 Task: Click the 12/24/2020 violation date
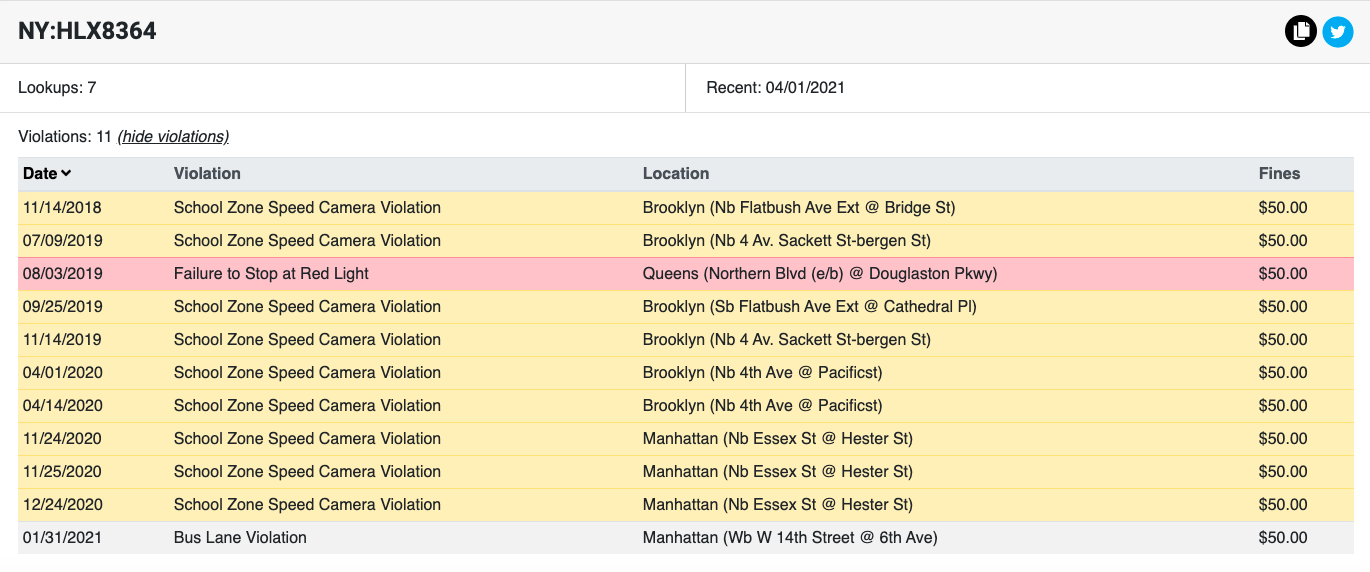(x=62, y=504)
